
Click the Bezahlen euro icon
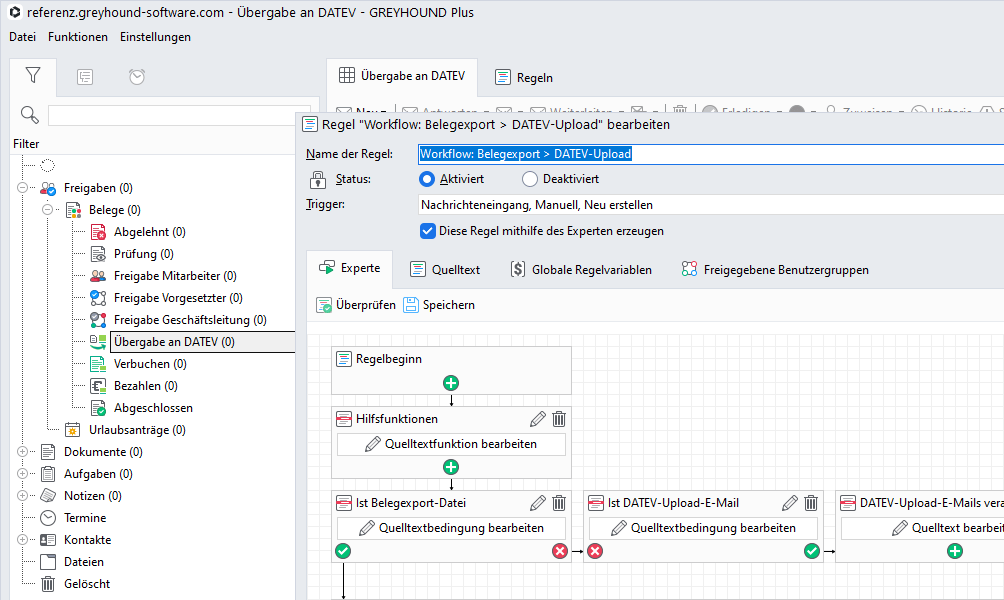tap(98, 385)
